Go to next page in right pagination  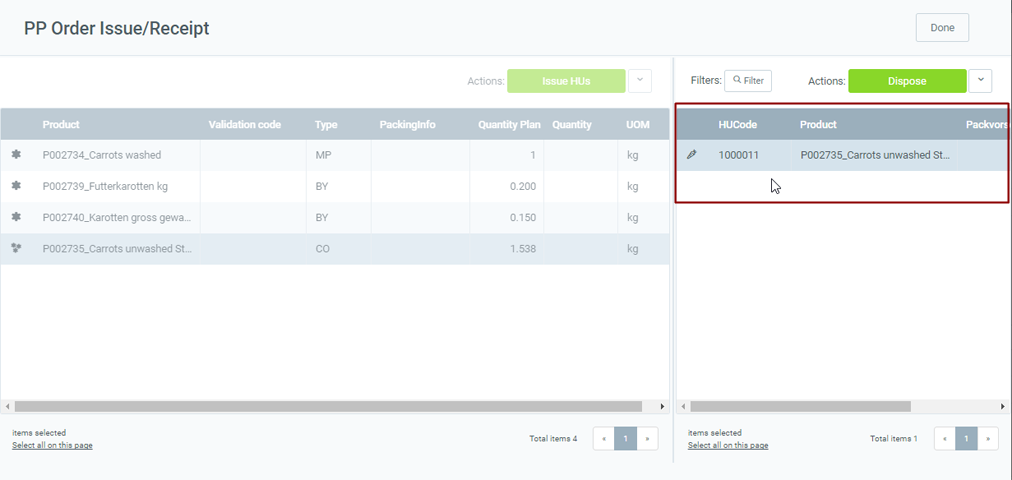tap(988, 439)
